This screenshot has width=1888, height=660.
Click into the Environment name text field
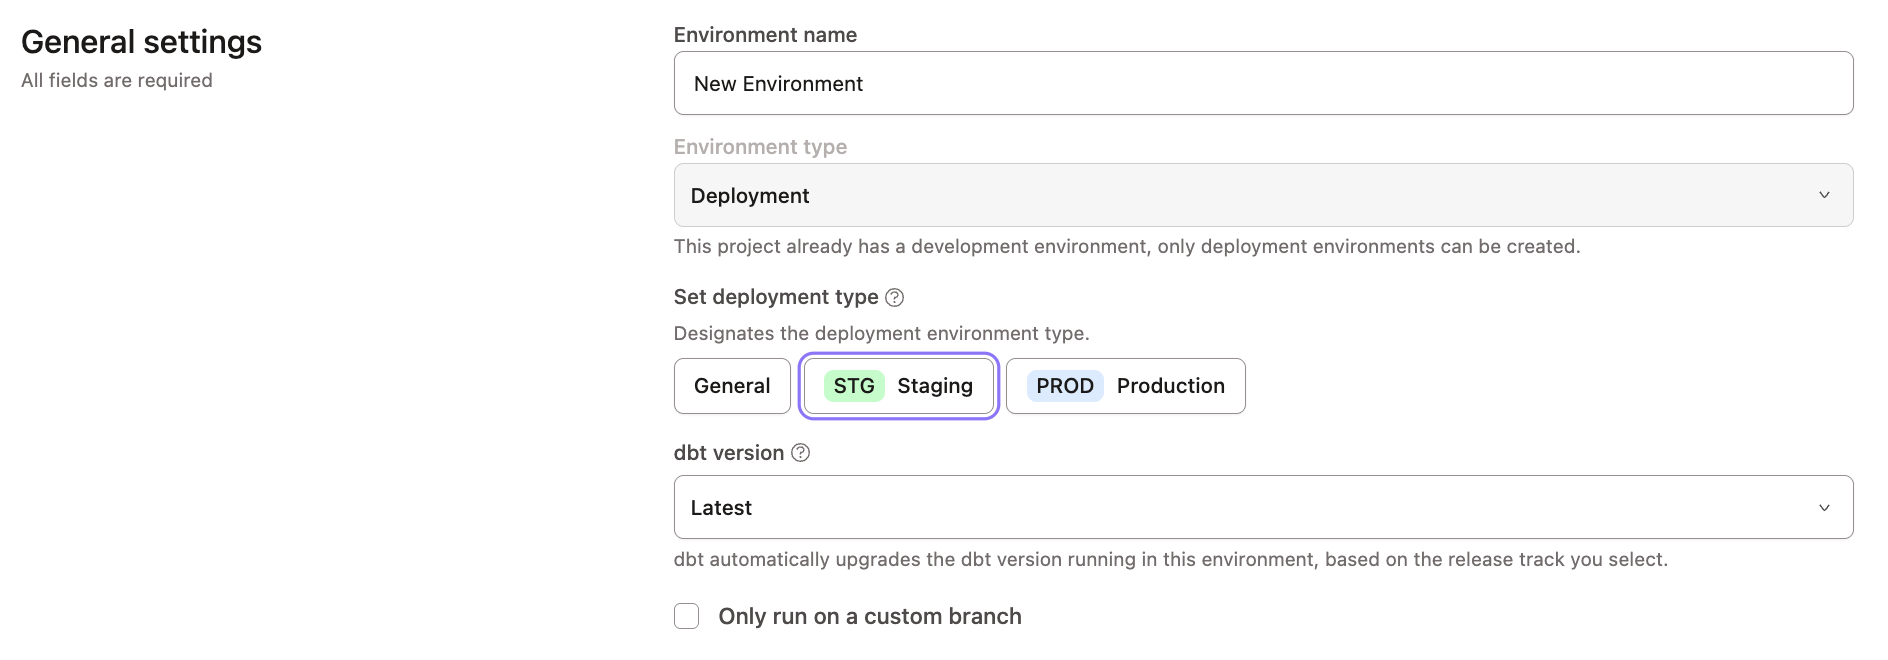pyautogui.click(x=1262, y=84)
